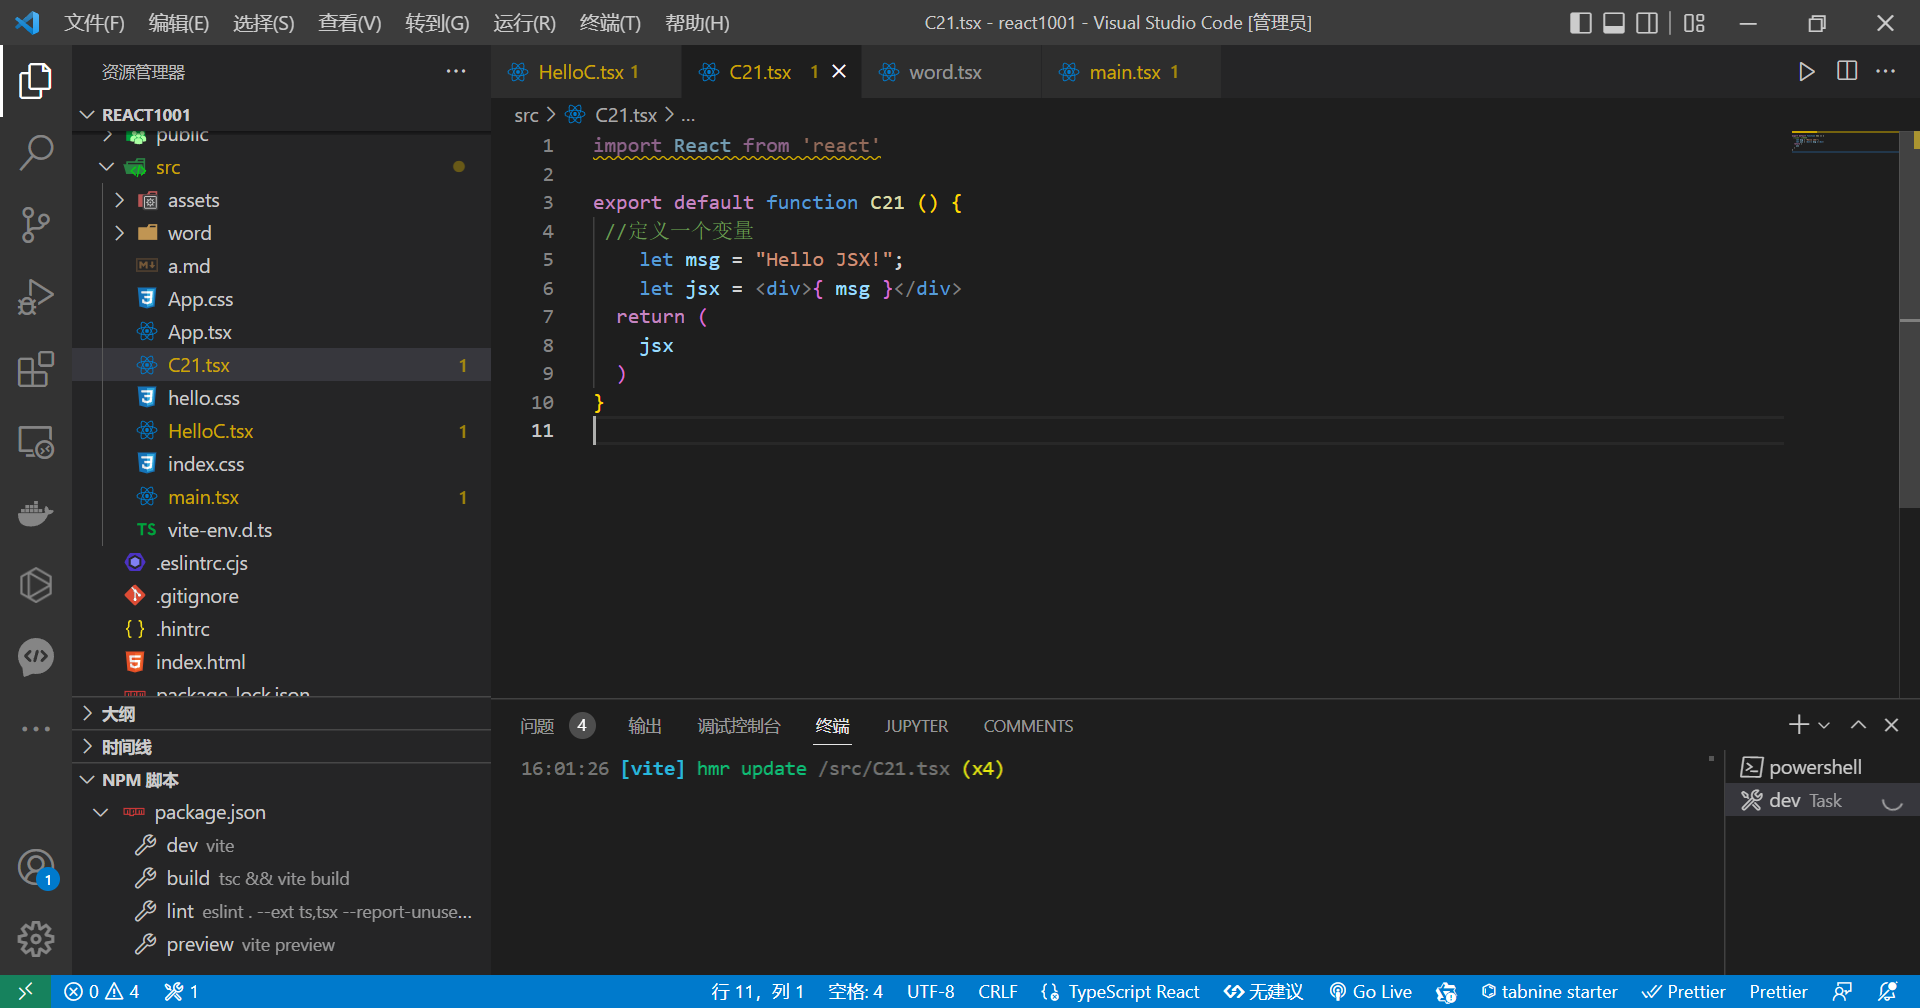Switch to word.tsx editor tab
Screen dimensions: 1920x1008
click(952, 72)
